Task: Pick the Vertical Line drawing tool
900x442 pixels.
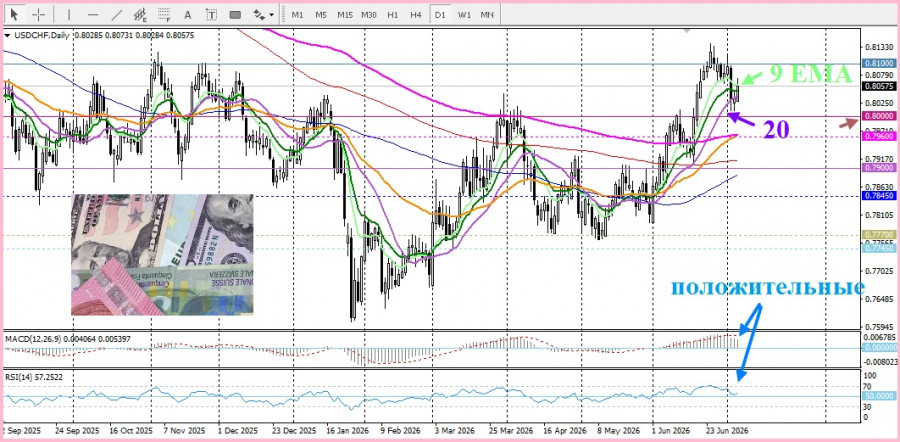Action: click(69, 14)
